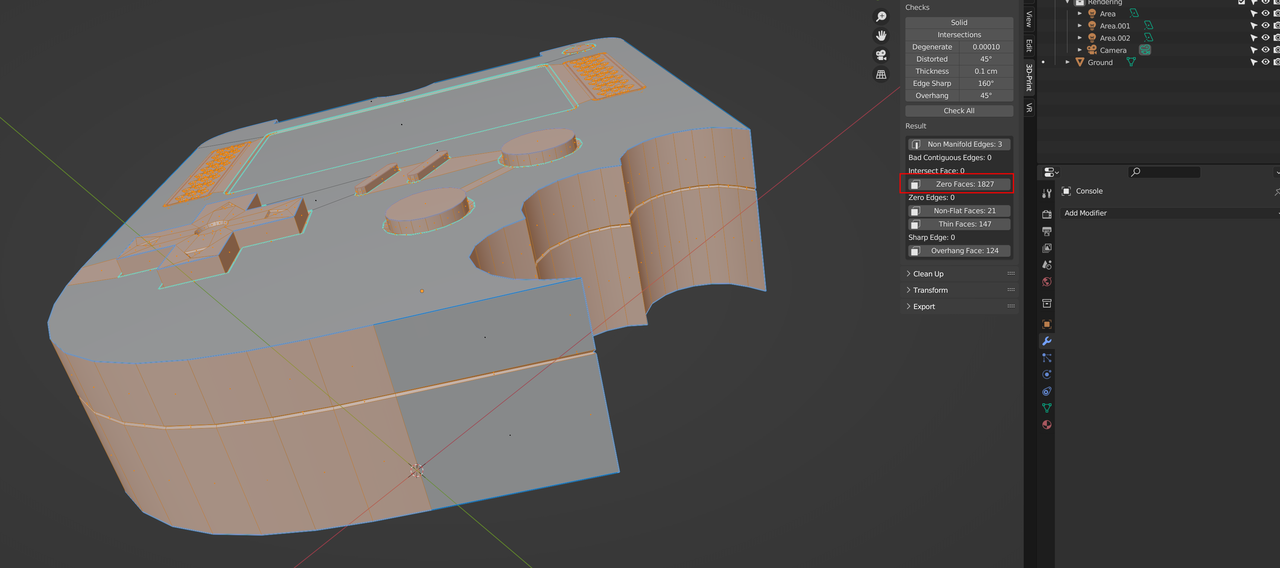The width and height of the screenshot is (1280, 568).
Task: Open the Add Modifier dropdown
Action: point(1086,213)
